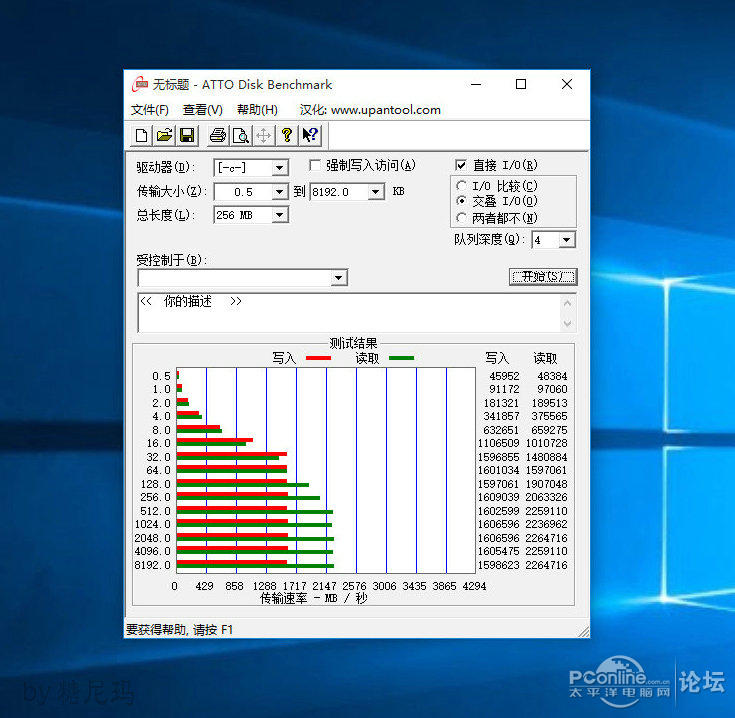Image resolution: width=735 pixels, height=718 pixels.
Task: Click the 8192.0 row label in chart
Action: pyautogui.click(x=152, y=565)
